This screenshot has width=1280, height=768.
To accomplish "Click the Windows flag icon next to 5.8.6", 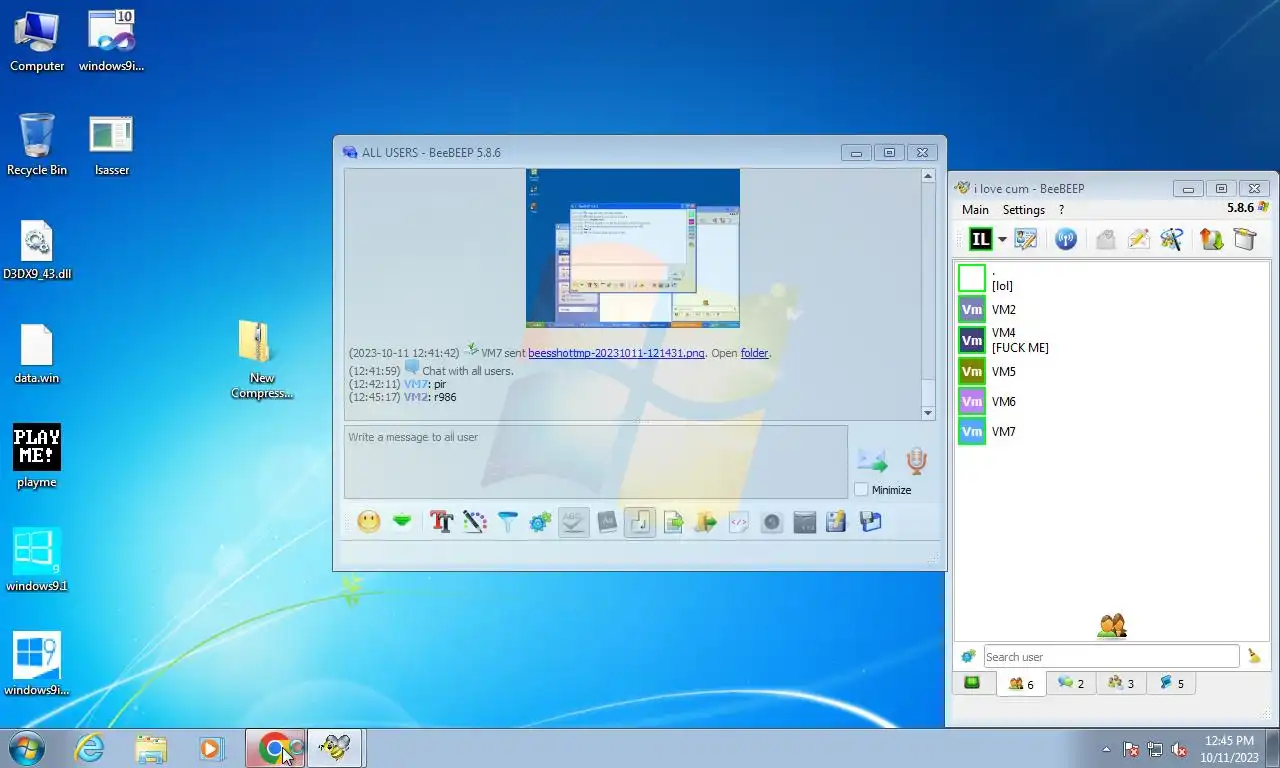I will point(1264,207).
